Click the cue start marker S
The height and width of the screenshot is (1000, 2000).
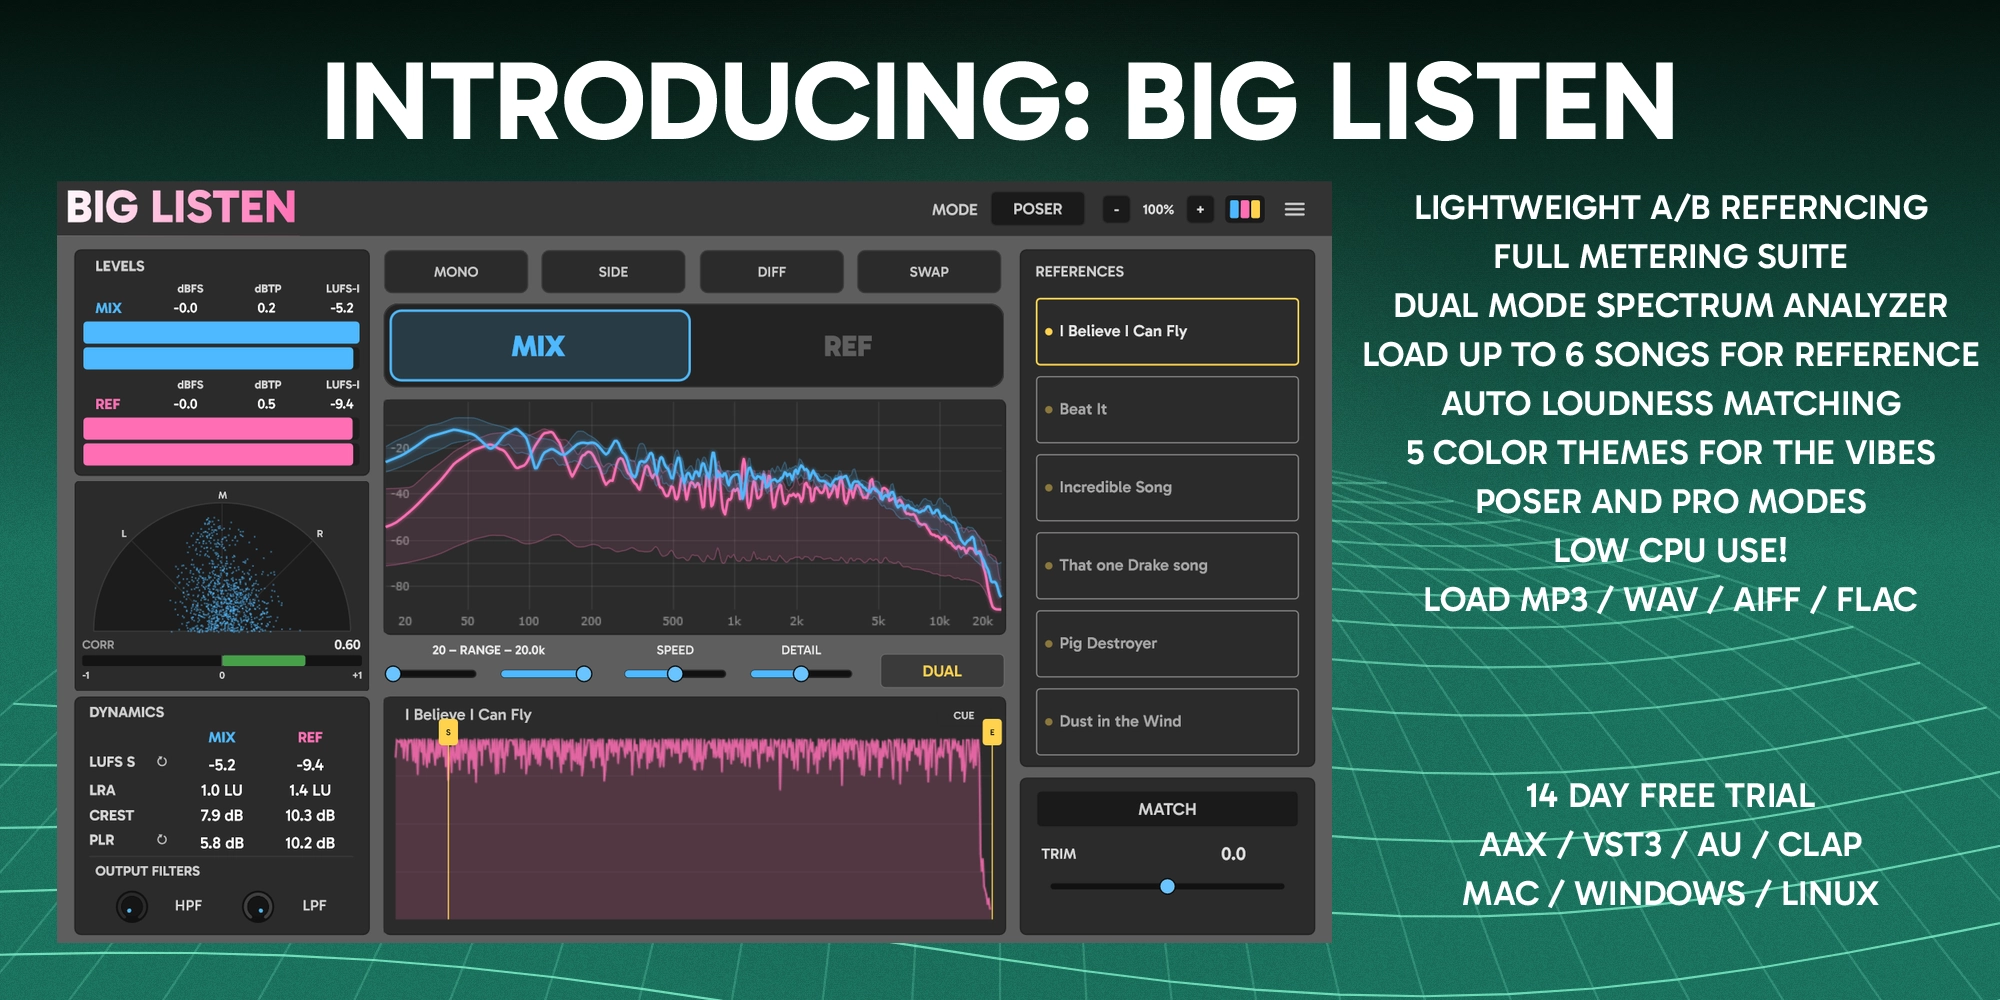(x=448, y=733)
